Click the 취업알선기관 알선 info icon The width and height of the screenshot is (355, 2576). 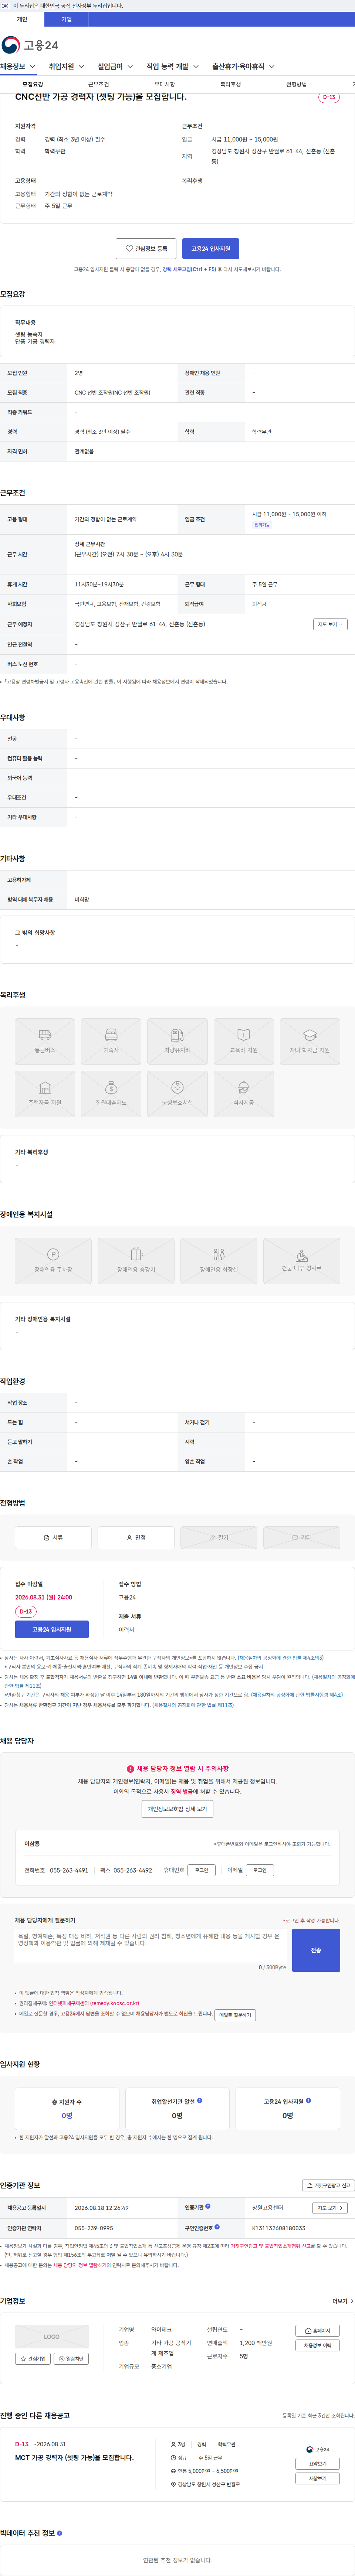200,2100
